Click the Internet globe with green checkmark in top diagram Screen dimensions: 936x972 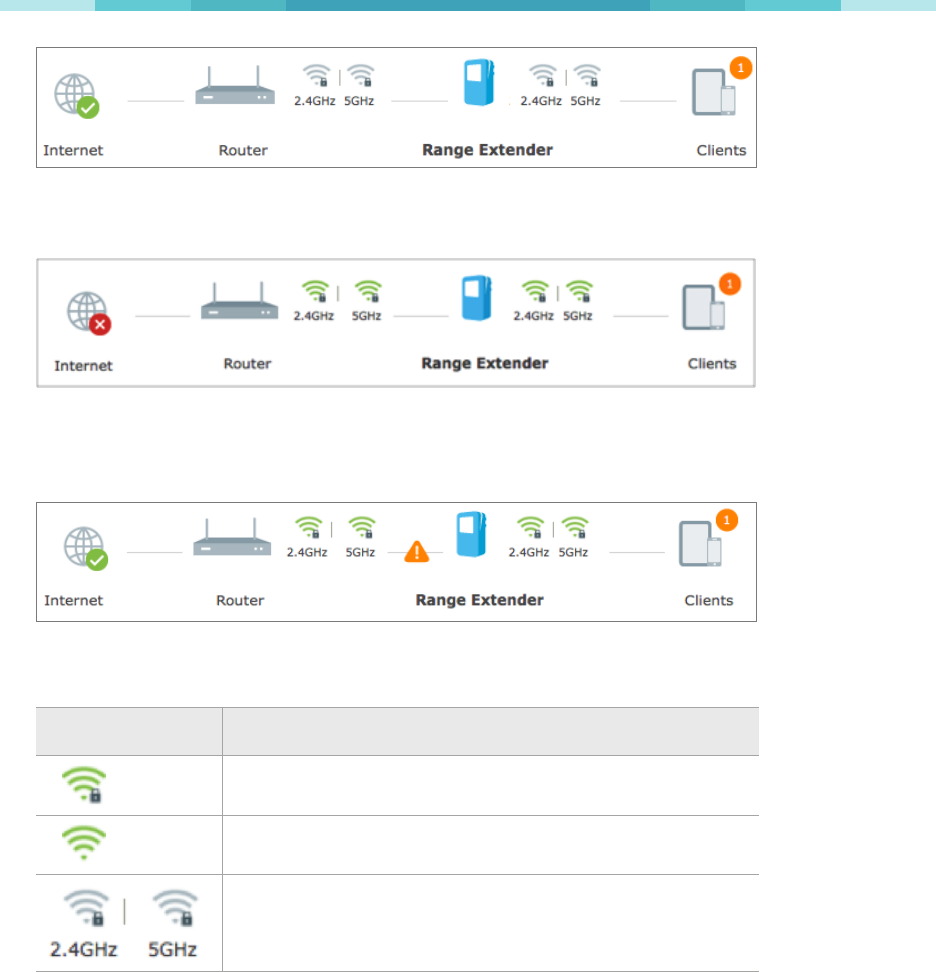click(x=77, y=95)
